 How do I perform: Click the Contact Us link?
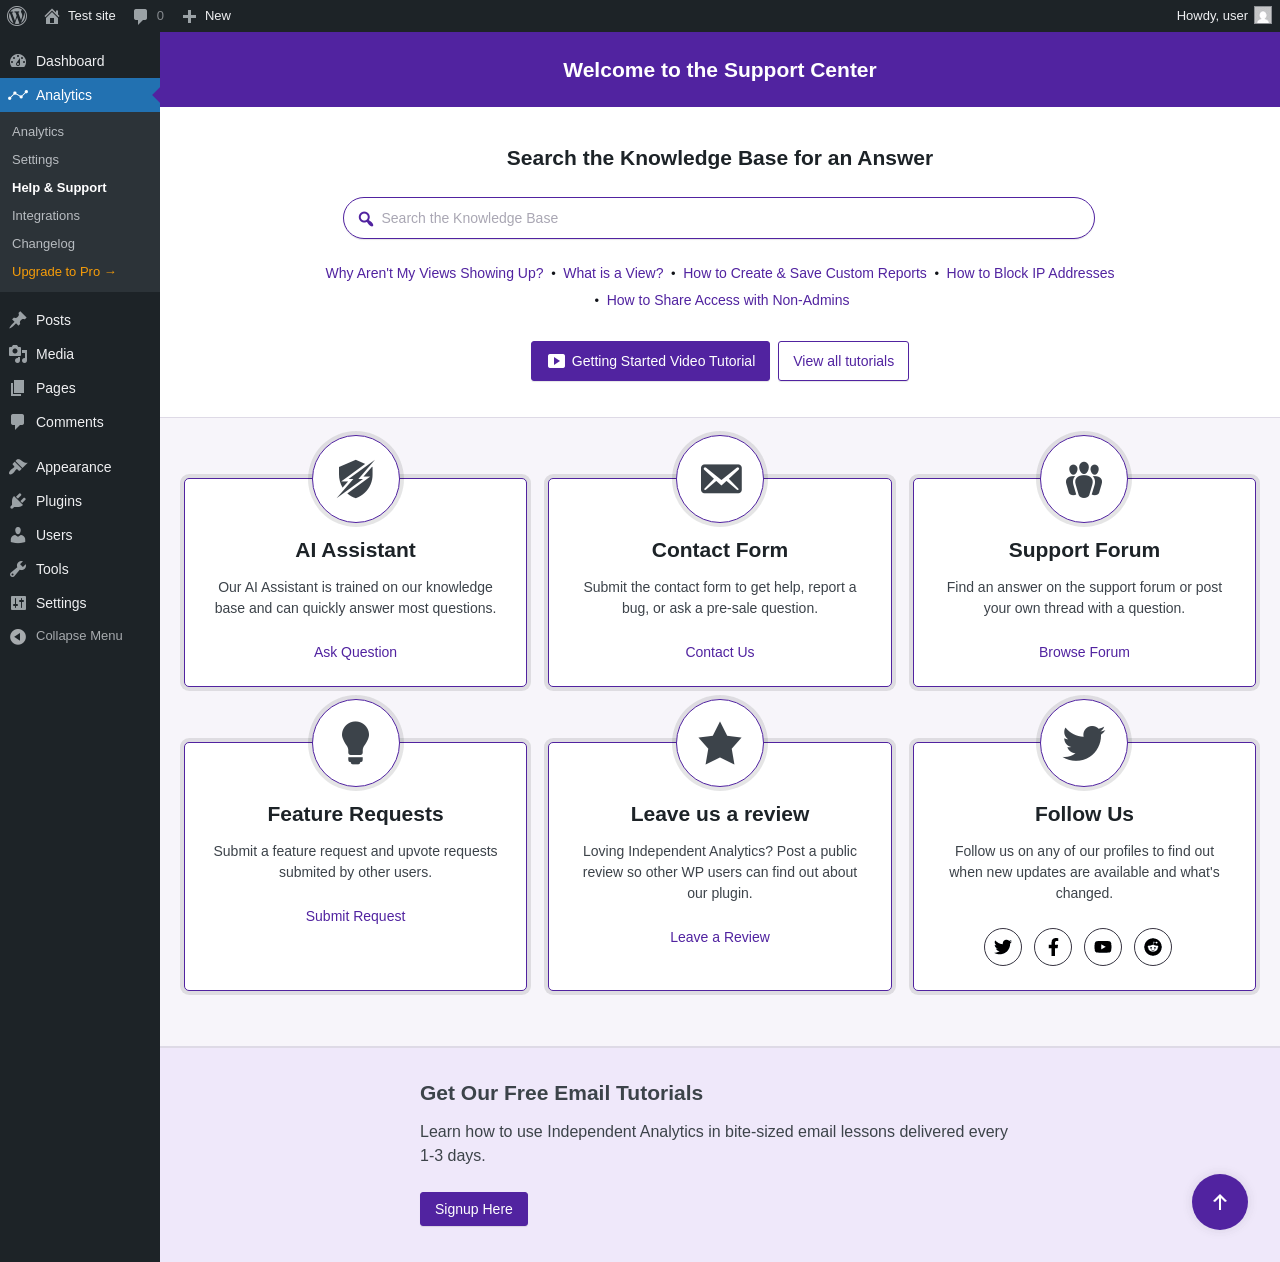click(720, 652)
